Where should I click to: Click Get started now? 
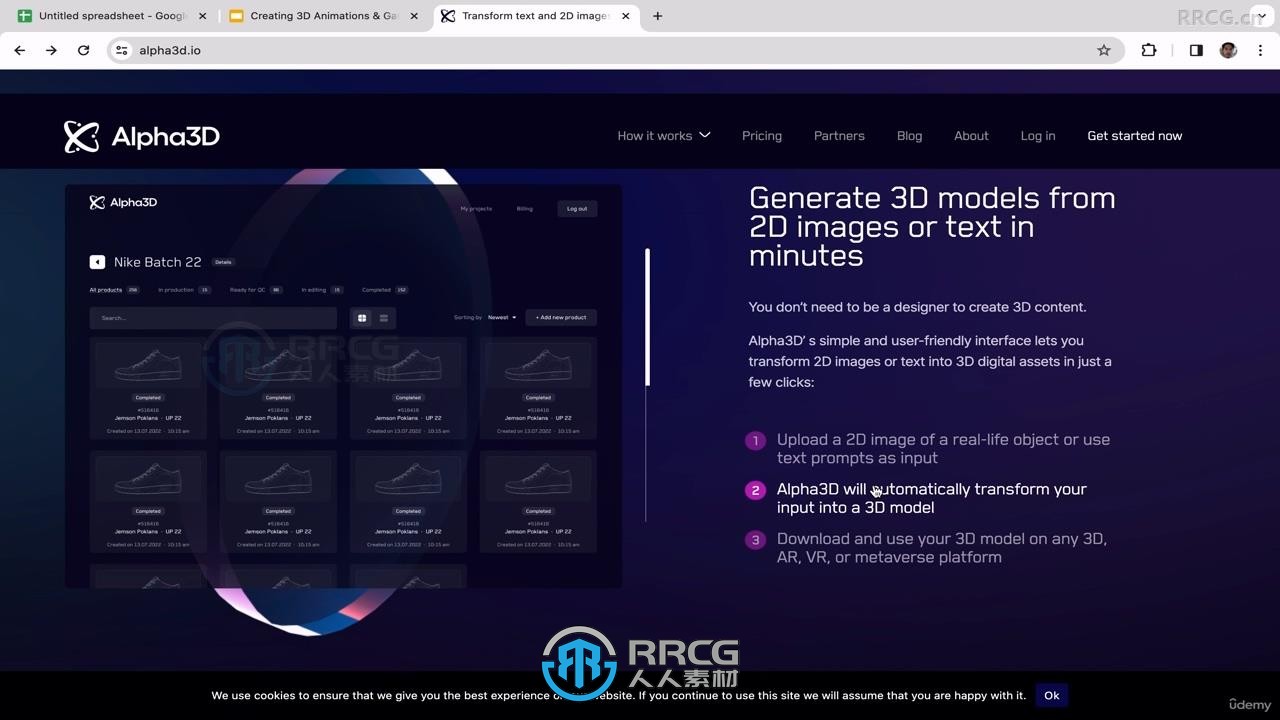tap(1134, 136)
